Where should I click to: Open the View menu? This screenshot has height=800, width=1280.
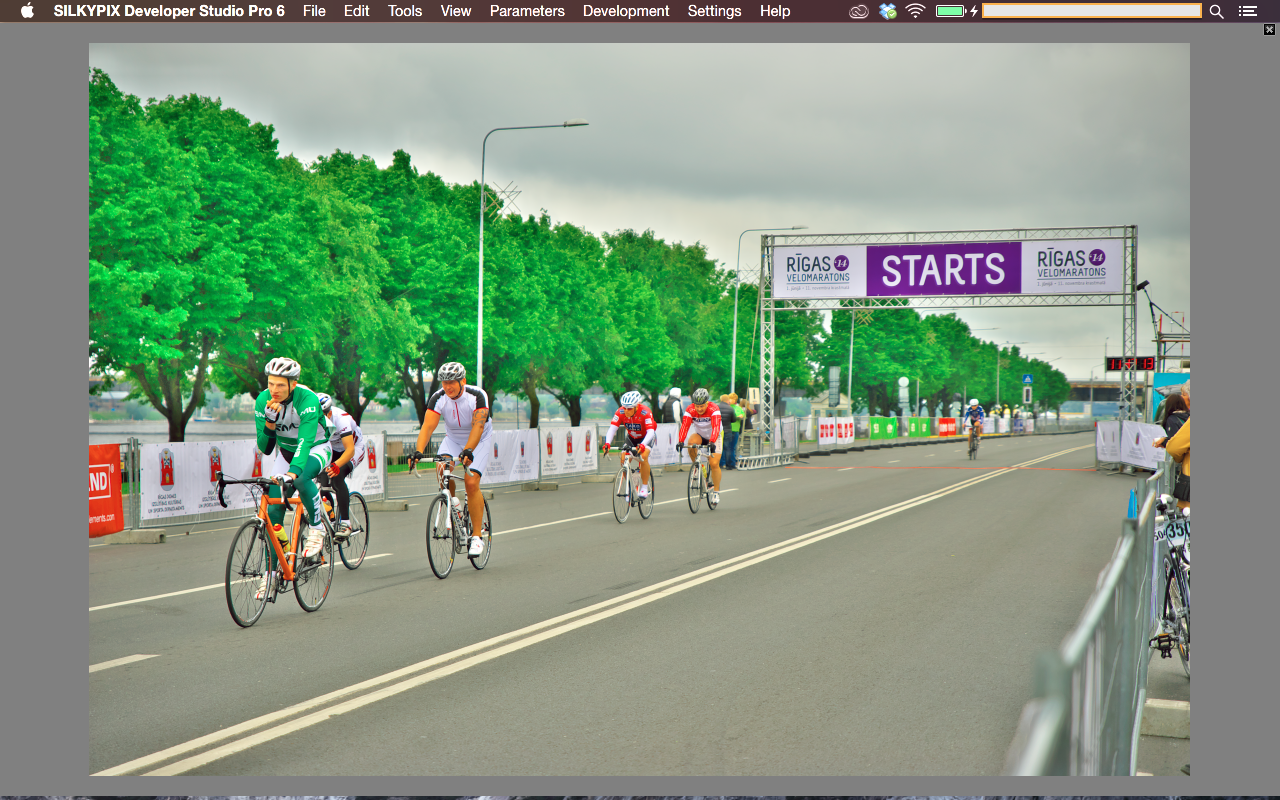(456, 11)
